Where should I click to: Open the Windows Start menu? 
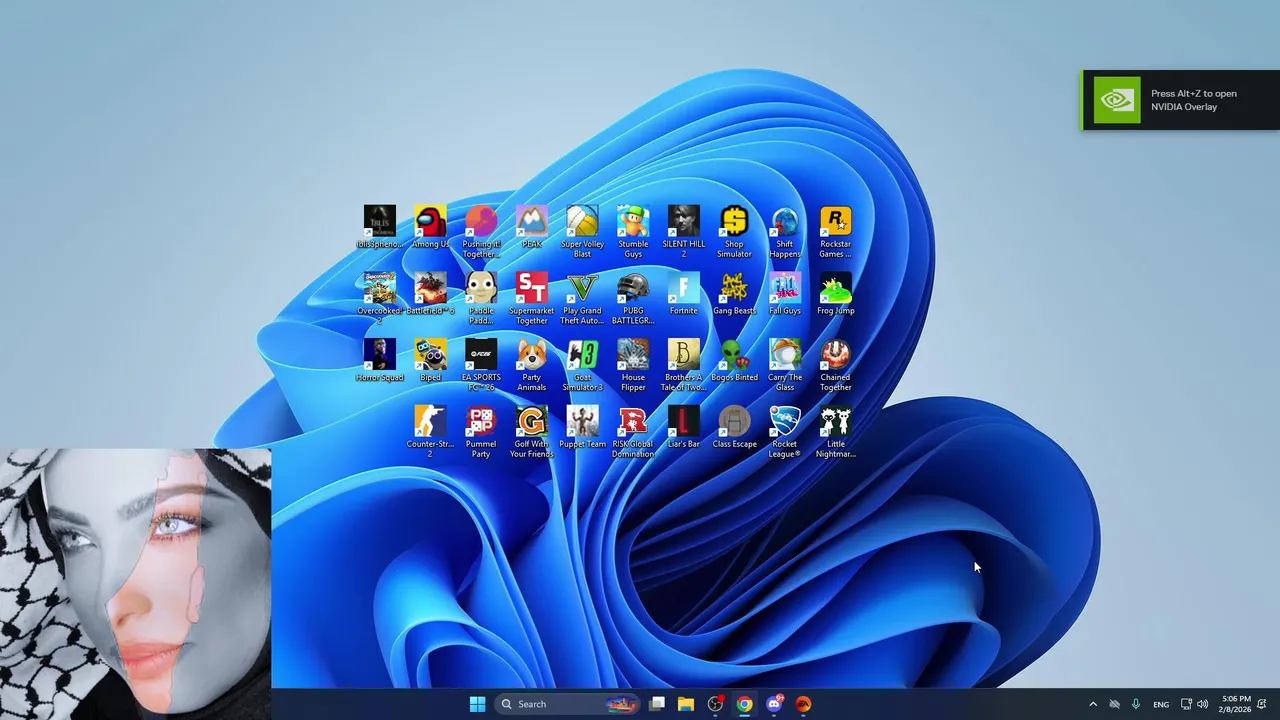[x=477, y=704]
